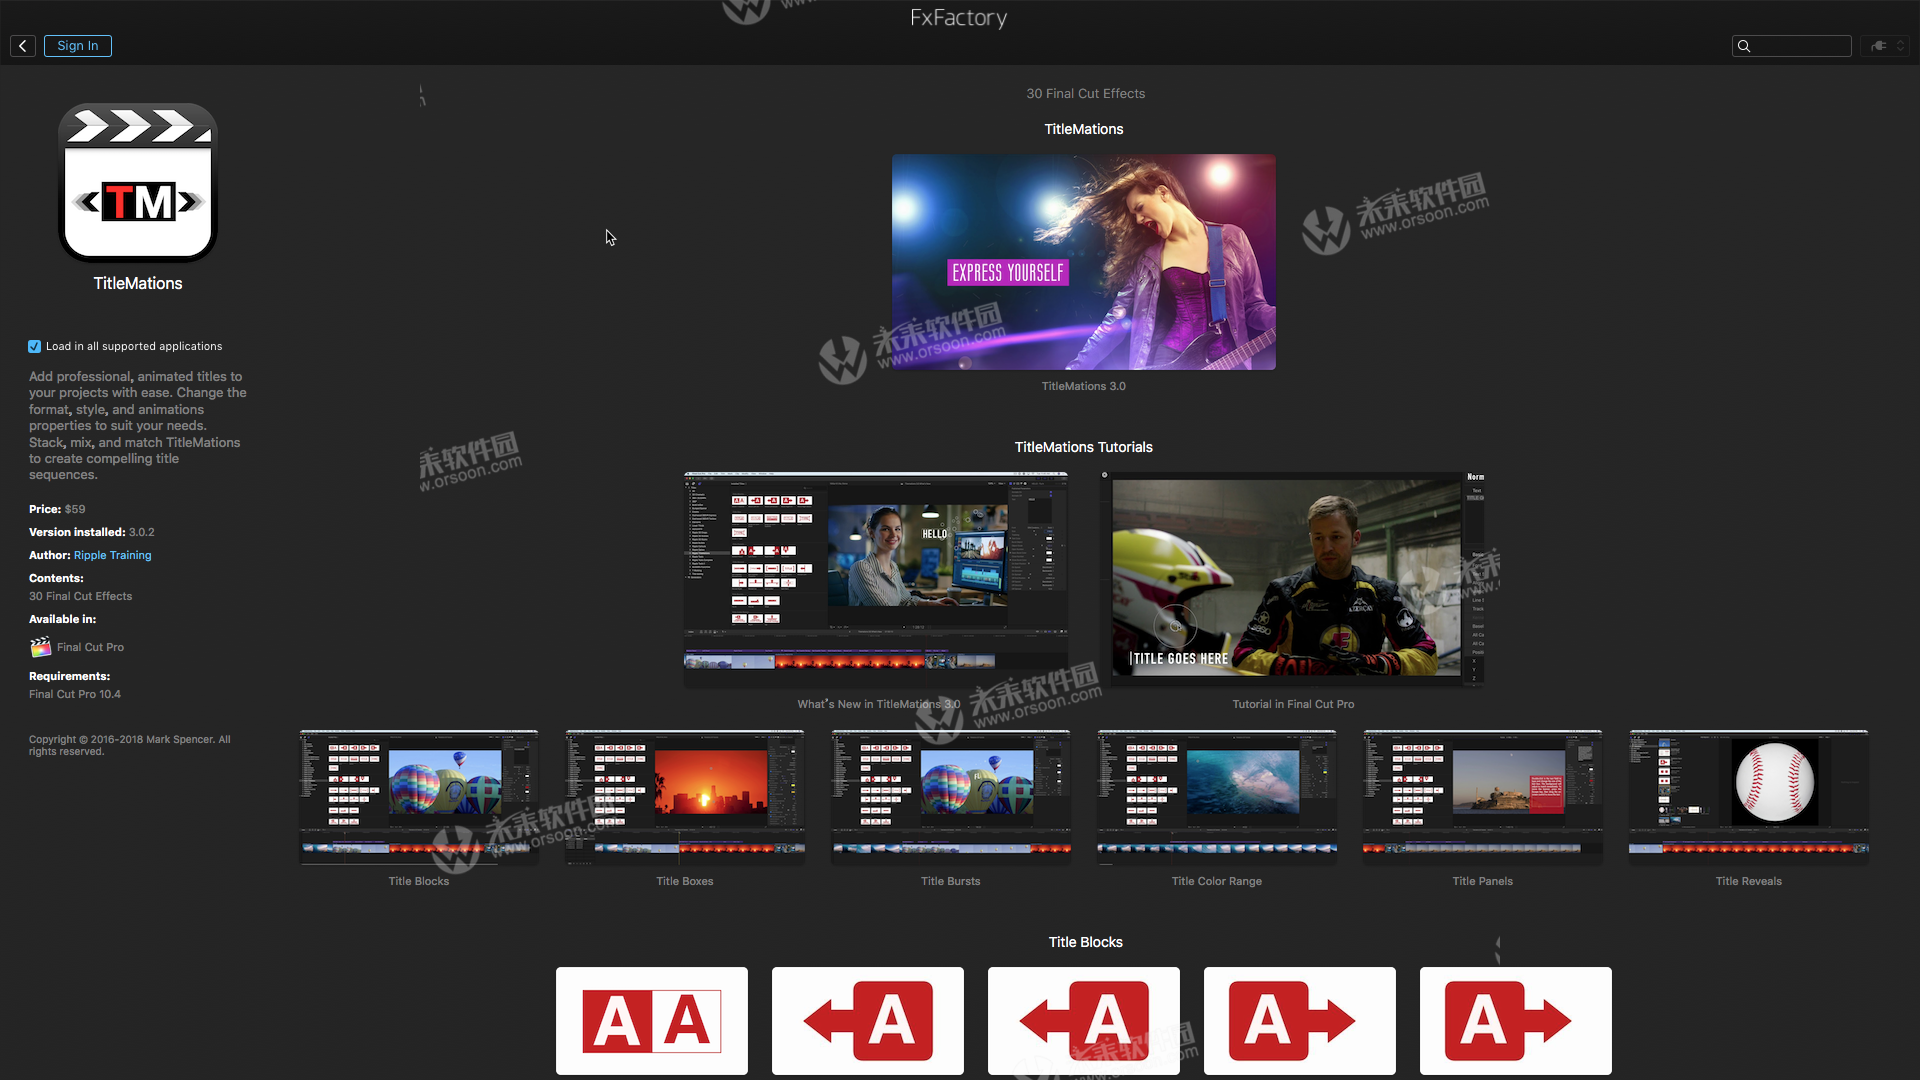This screenshot has height=1080, width=1920.
Task: Open Tutorial in Final Cut Pro video
Action: coord(1292,579)
